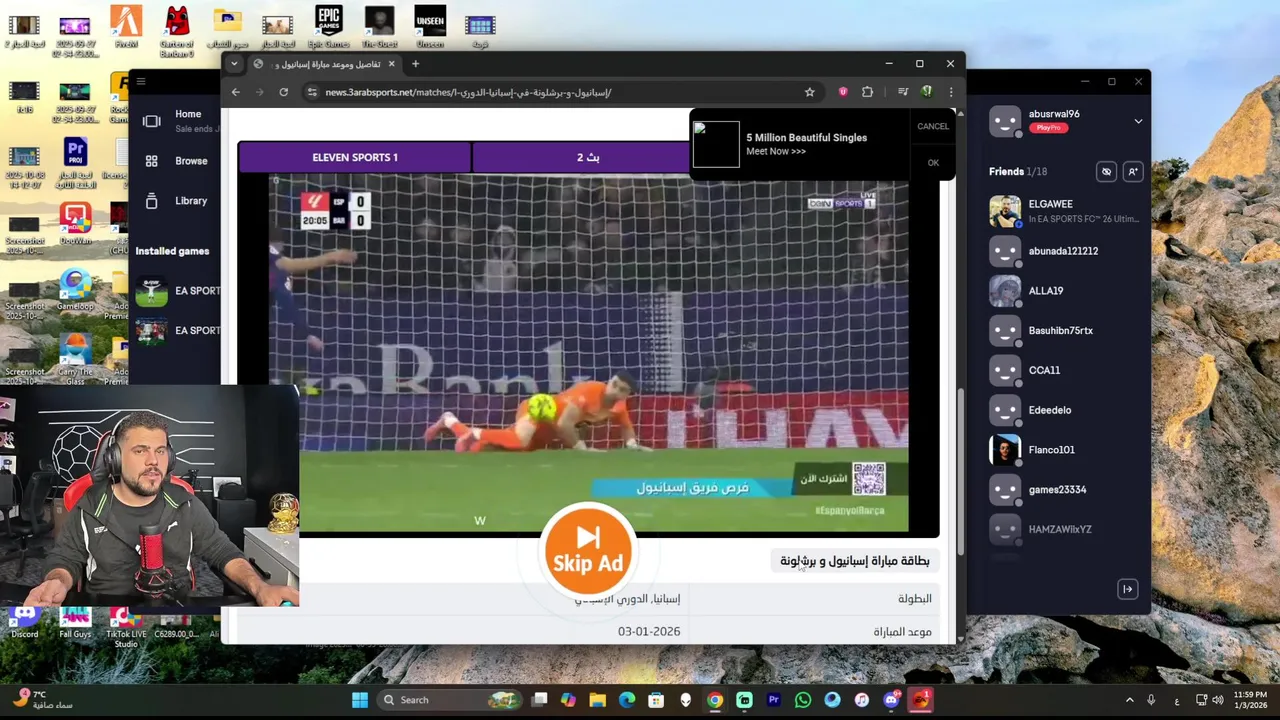Open the browser extensions puzzle icon
This screenshot has height=720, width=1280.
pos(867,92)
